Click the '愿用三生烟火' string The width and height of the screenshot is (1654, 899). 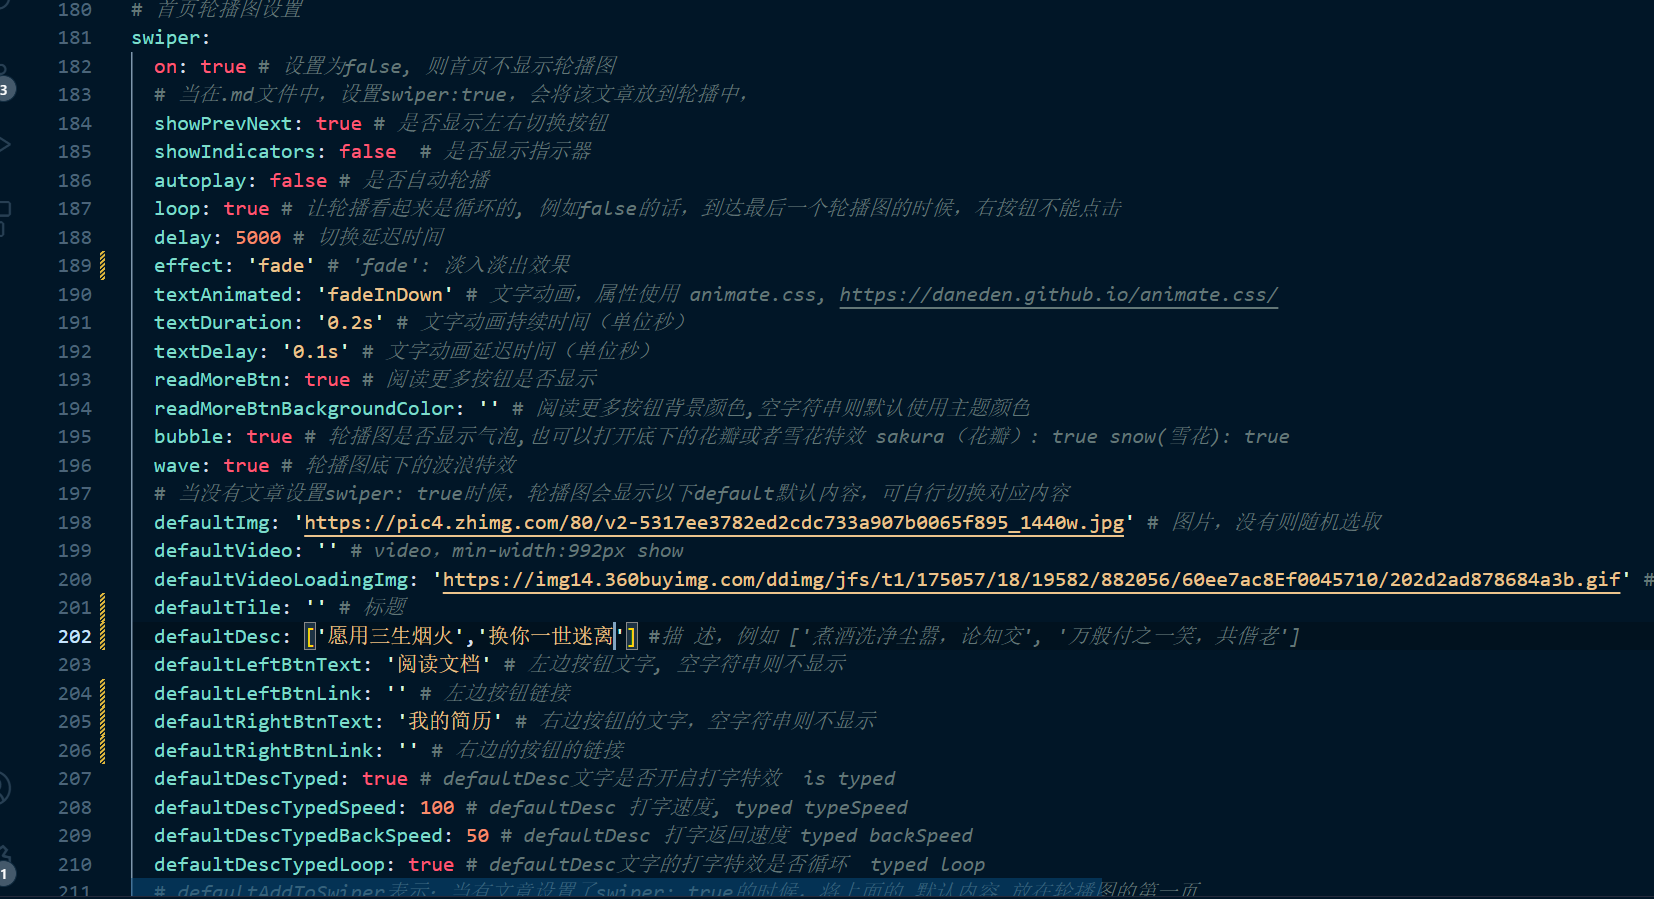391,637
